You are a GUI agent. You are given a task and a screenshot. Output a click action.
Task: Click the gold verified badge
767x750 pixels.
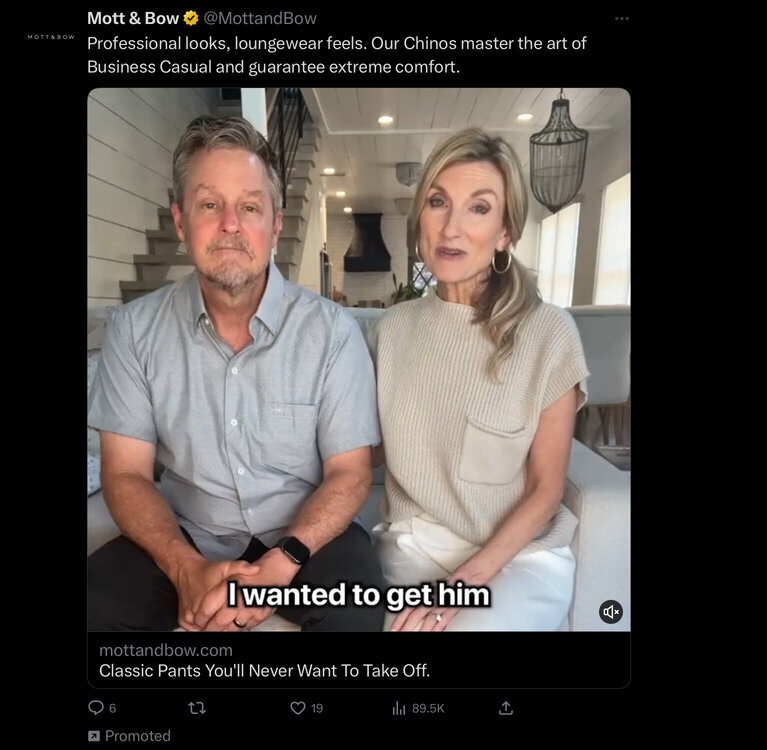191,18
